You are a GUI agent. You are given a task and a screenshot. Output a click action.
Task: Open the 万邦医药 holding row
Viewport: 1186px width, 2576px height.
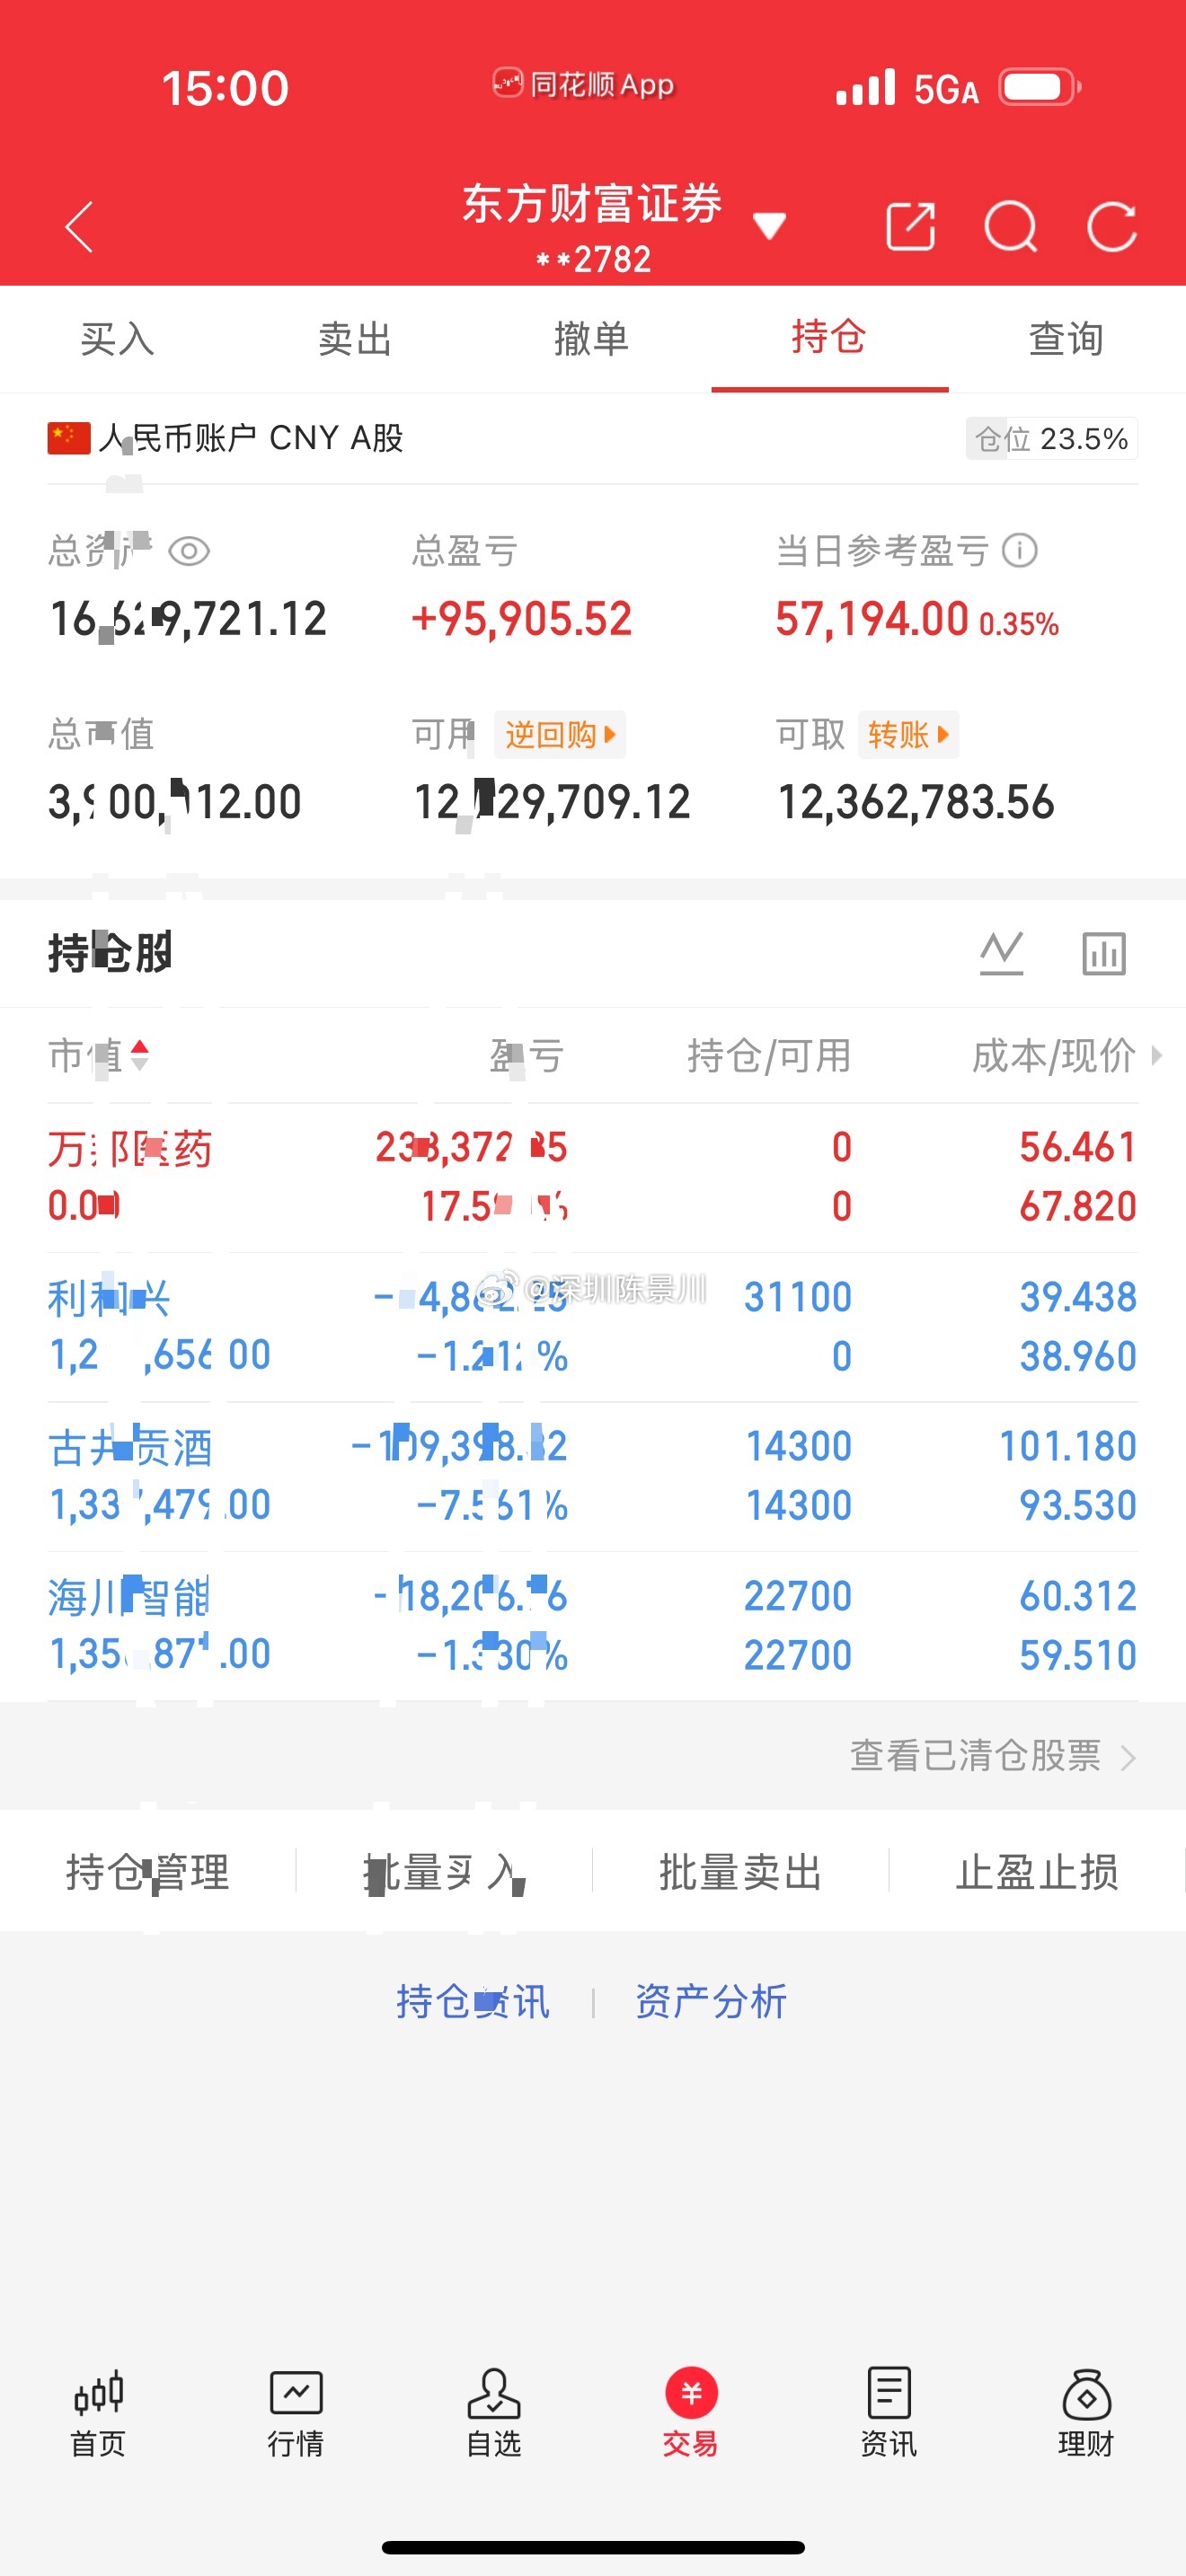click(x=592, y=1177)
